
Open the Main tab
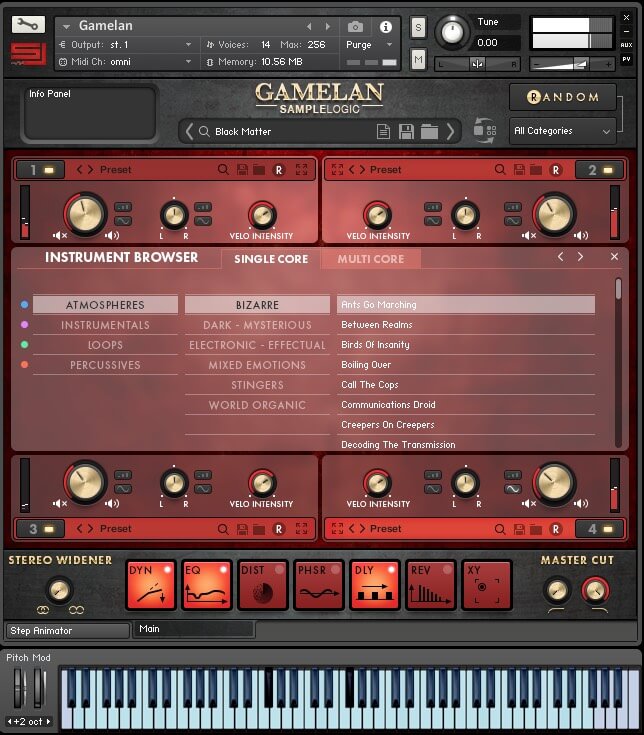pos(194,629)
